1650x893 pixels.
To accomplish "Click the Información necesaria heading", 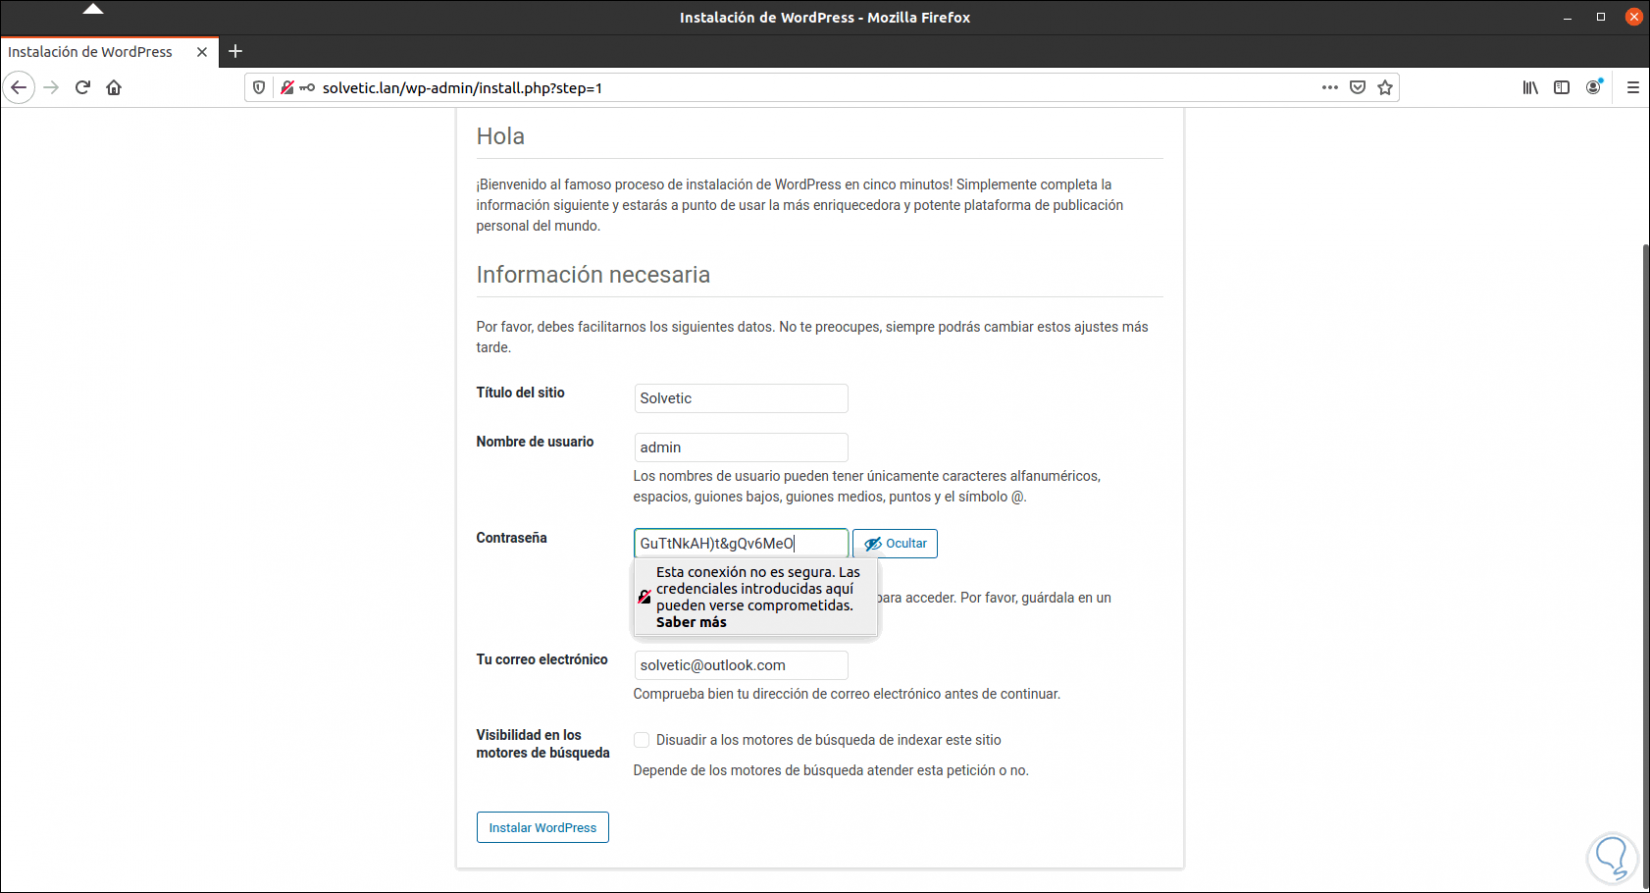I will (593, 275).
